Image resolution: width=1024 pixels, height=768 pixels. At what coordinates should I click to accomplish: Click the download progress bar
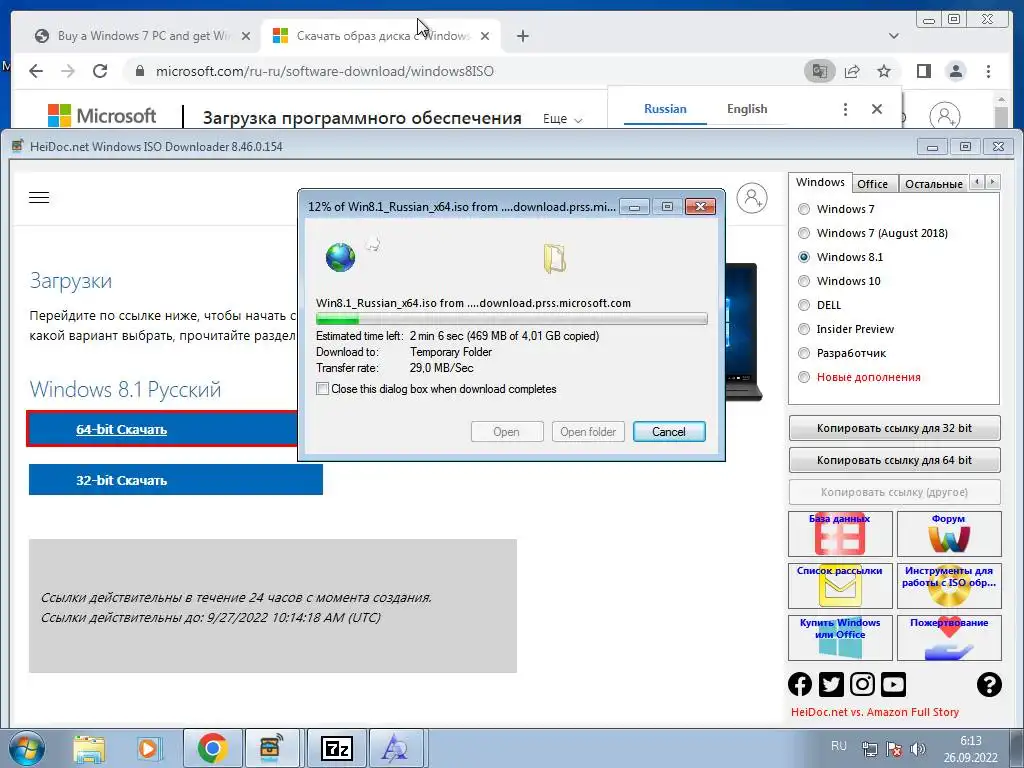coord(511,319)
